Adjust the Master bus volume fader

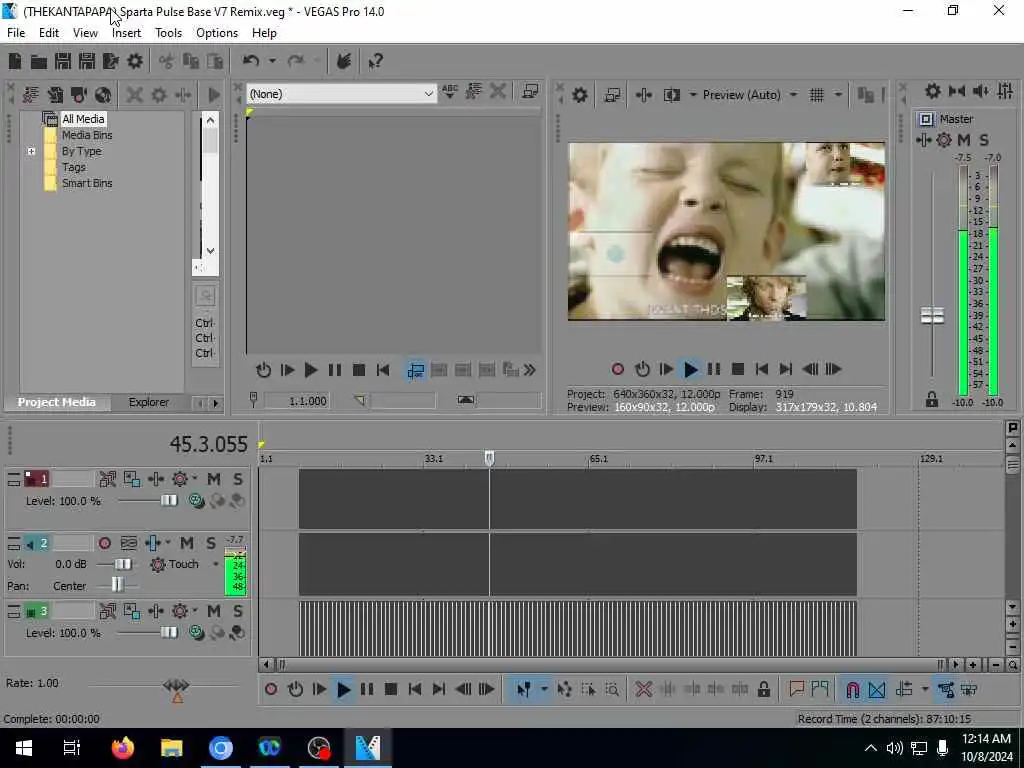tap(932, 316)
